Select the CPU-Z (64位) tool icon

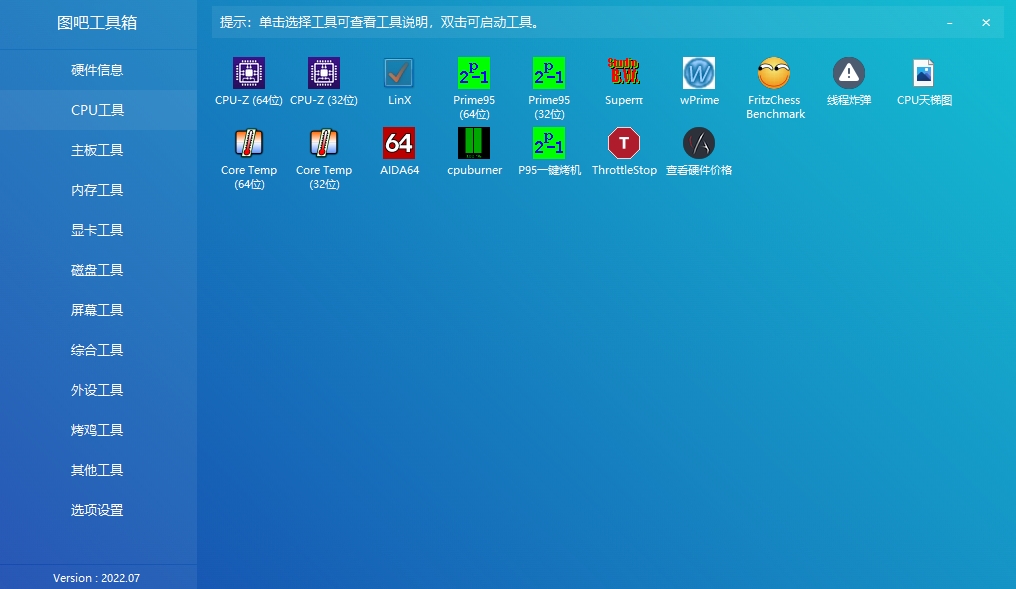pyautogui.click(x=249, y=73)
